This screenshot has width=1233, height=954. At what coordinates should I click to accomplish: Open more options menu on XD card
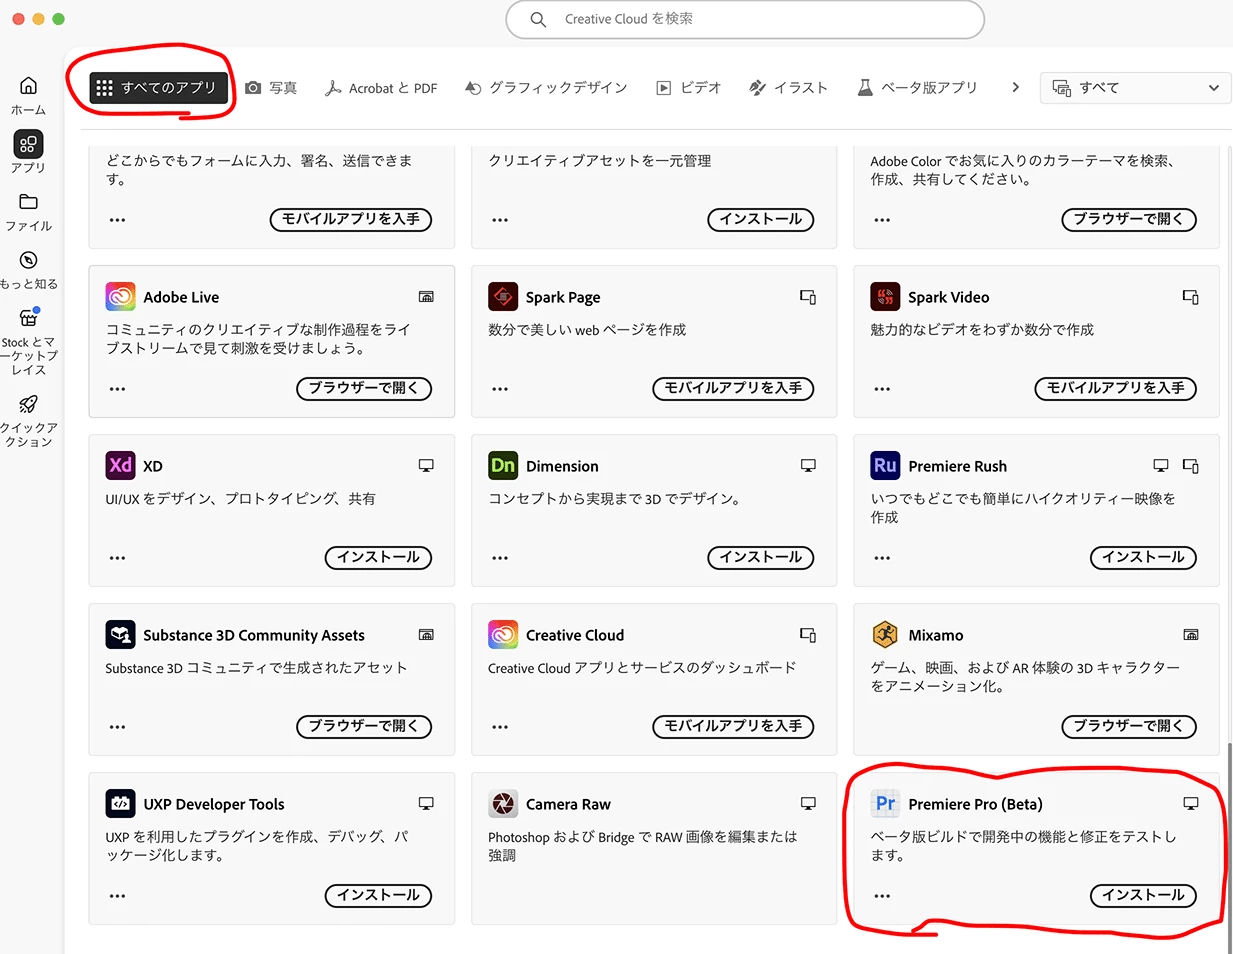tap(118, 558)
